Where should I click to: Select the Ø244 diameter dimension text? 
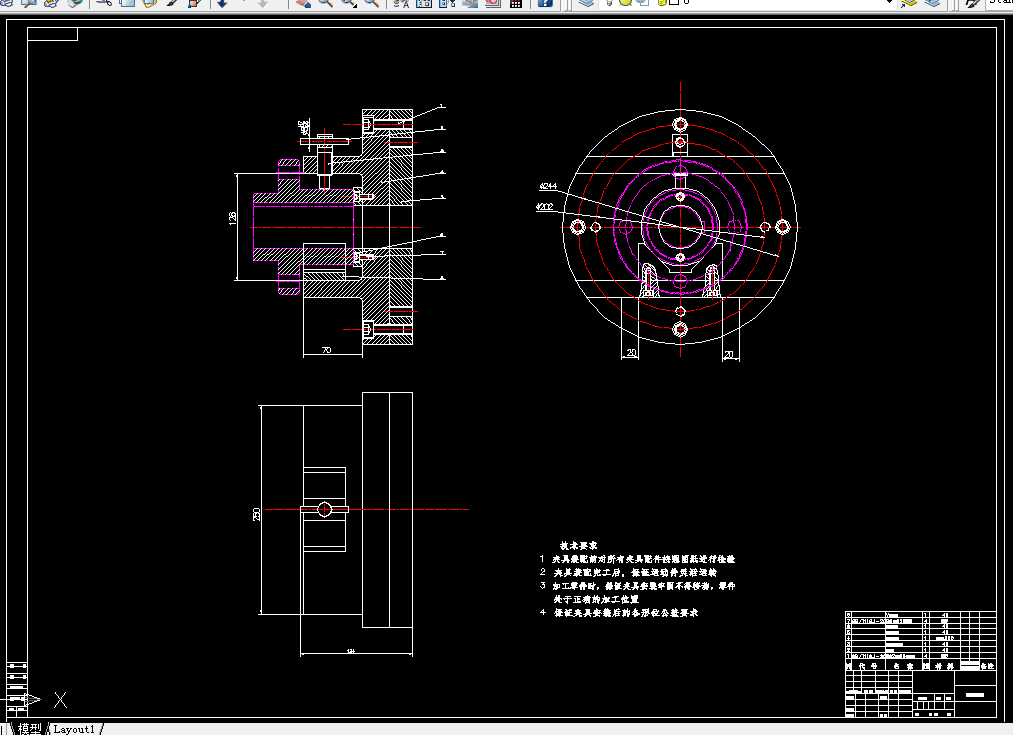548,186
